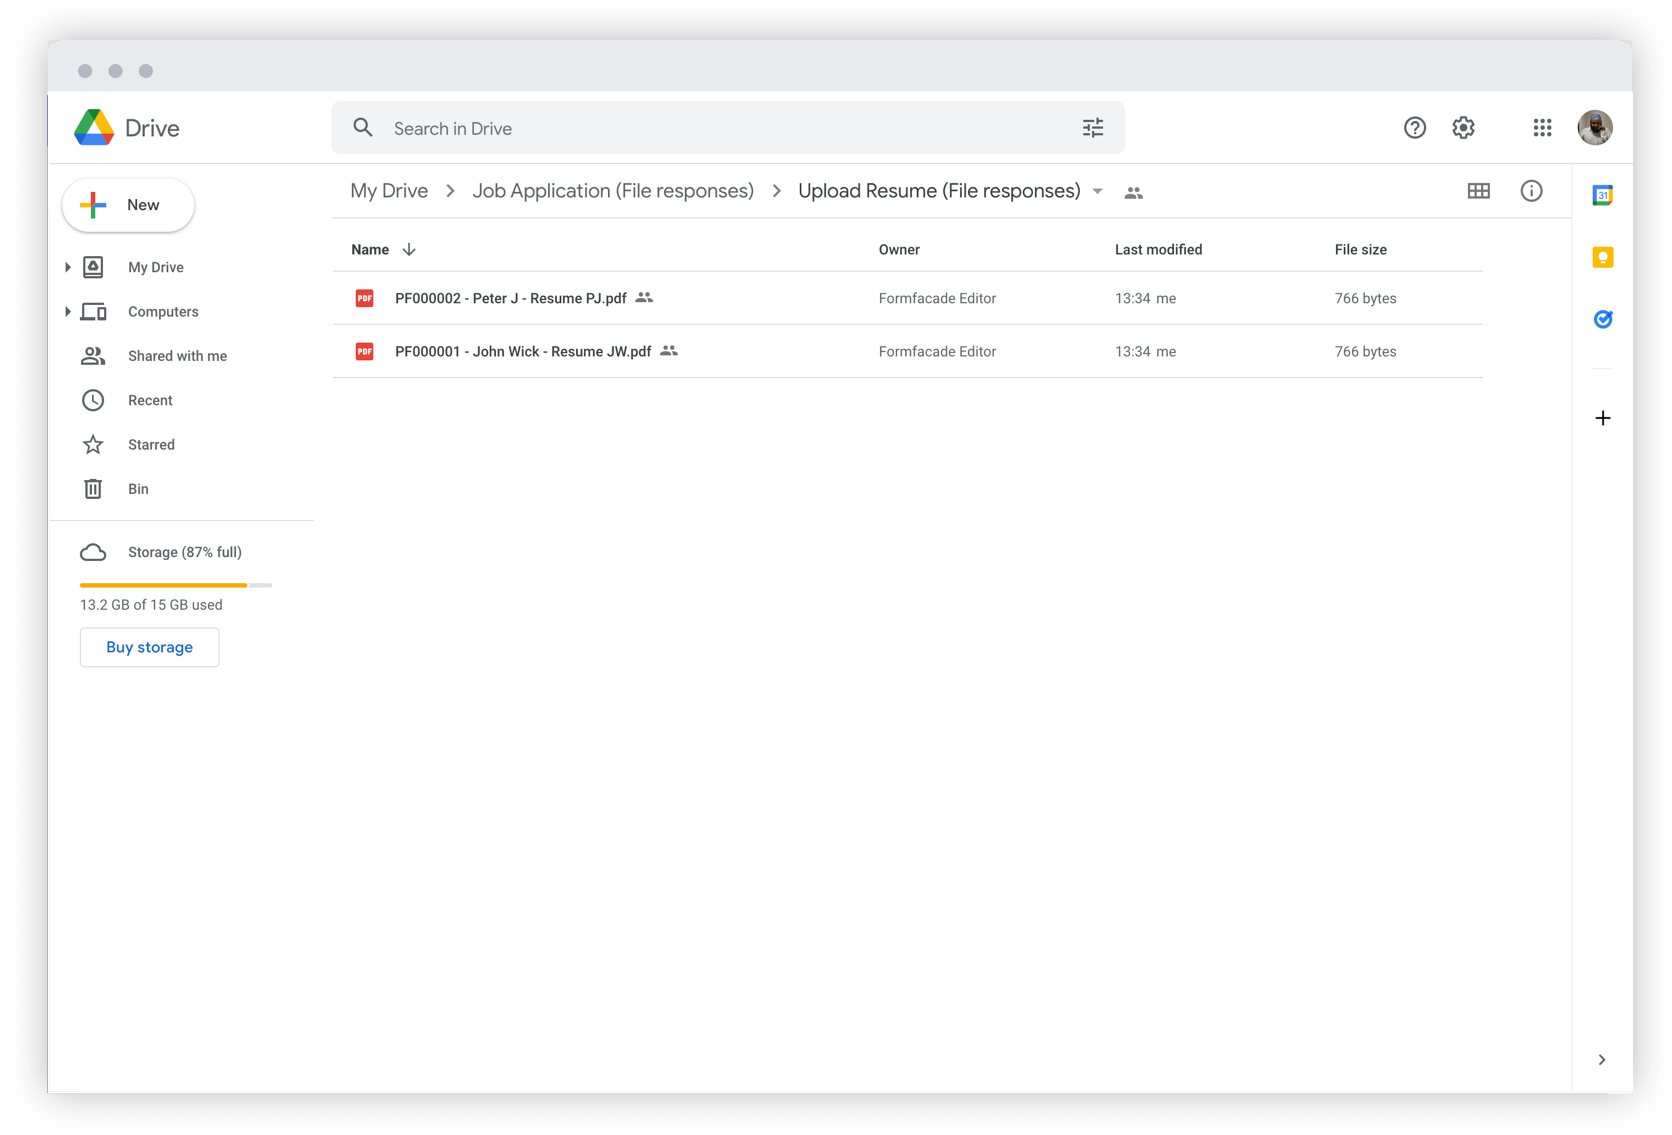The image size is (1672, 1135).
Task: Open the Search options filter icon
Action: point(1092,128)
